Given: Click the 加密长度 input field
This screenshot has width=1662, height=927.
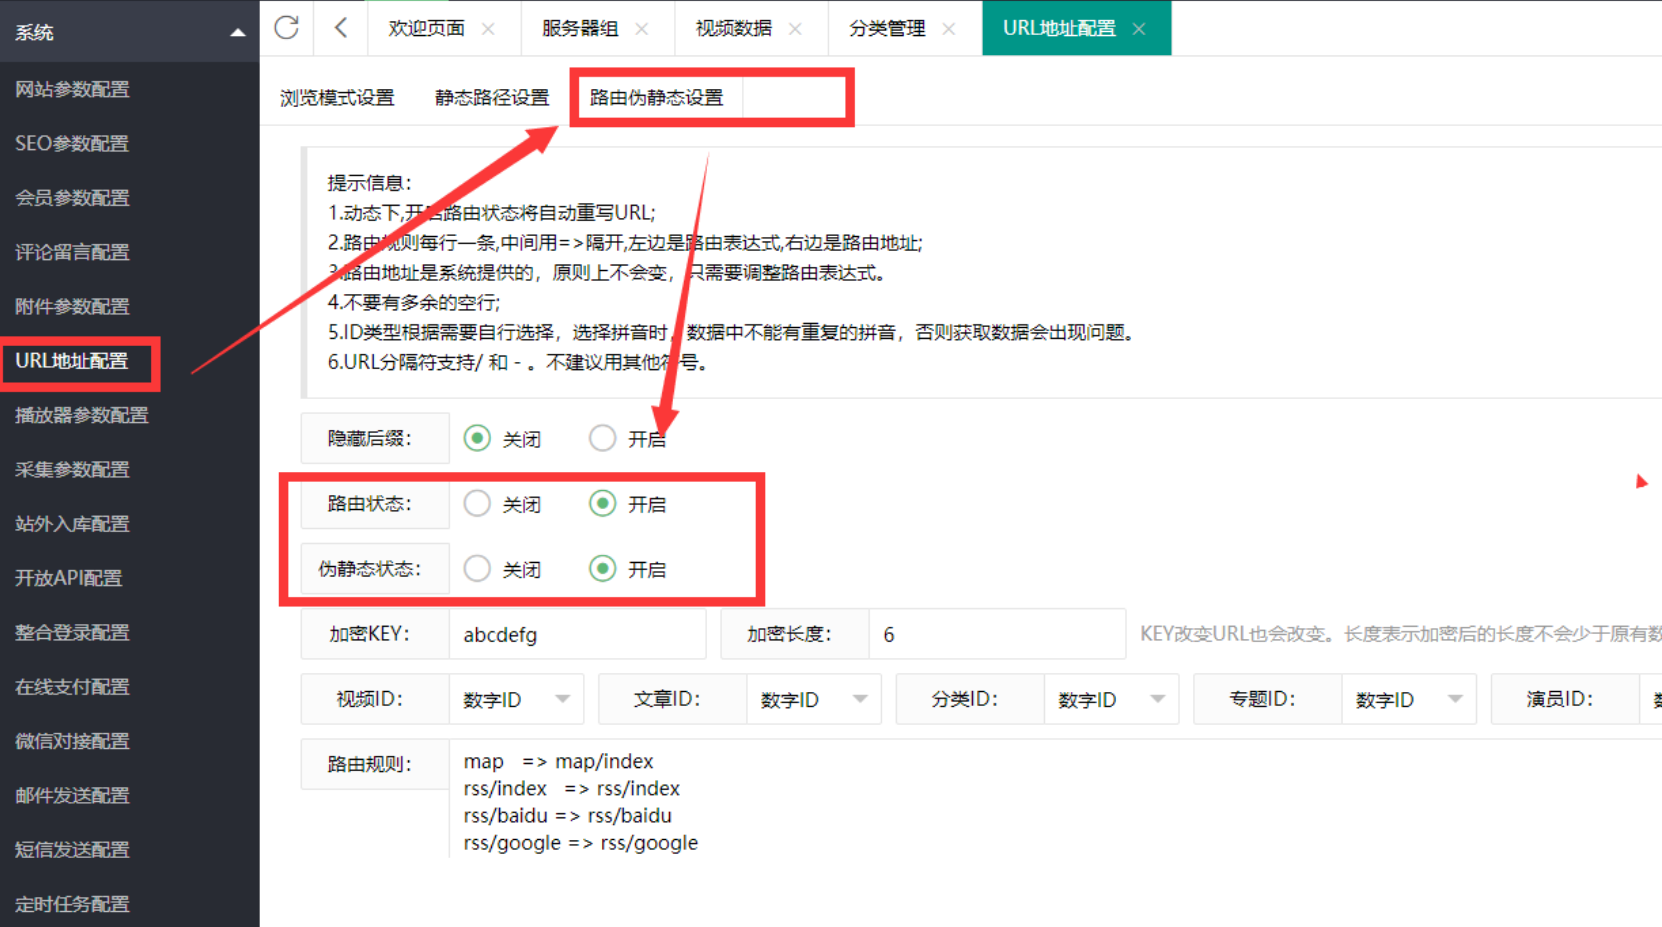Looking at the screenshot, I should tap(995, 635).
